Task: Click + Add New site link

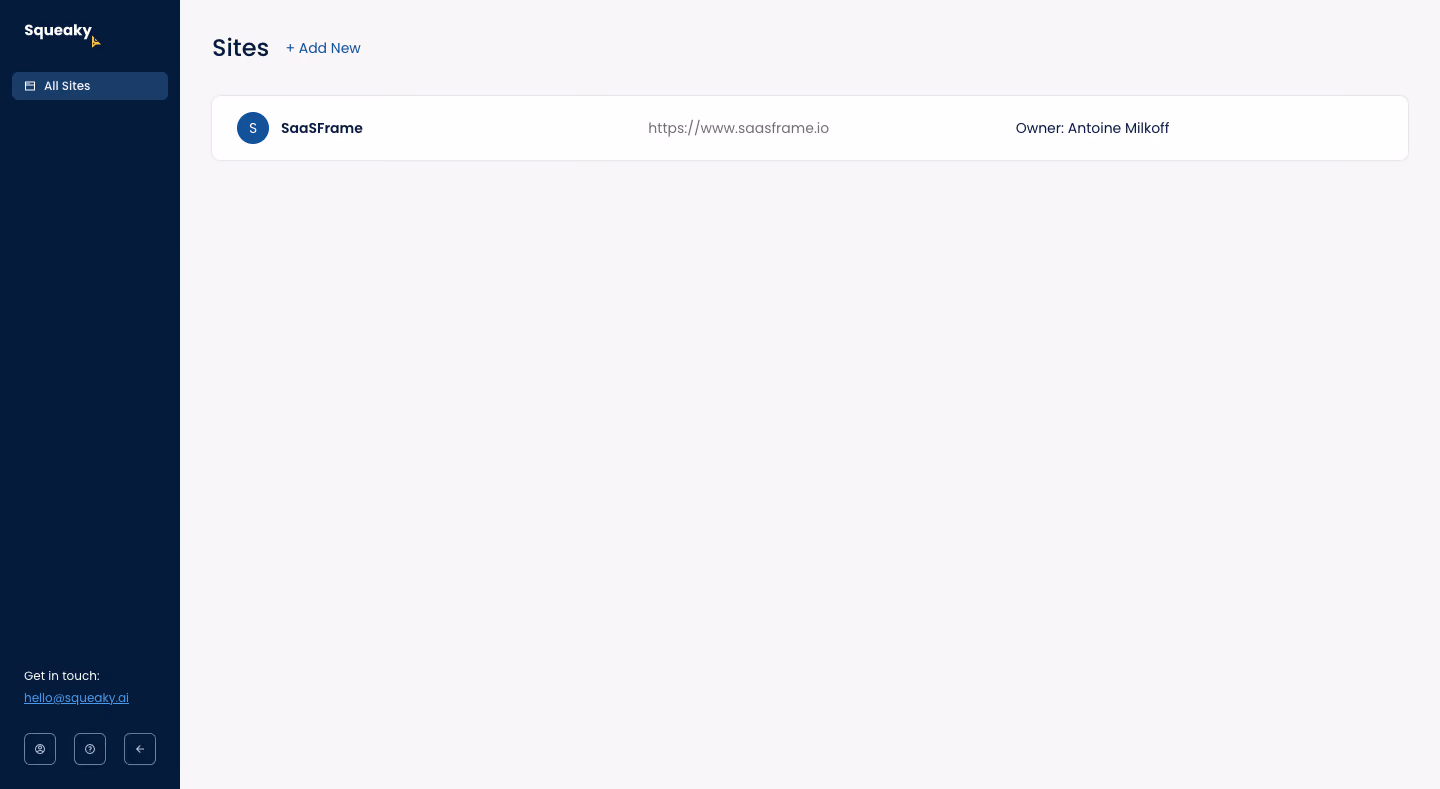Action: pos(323,48)
